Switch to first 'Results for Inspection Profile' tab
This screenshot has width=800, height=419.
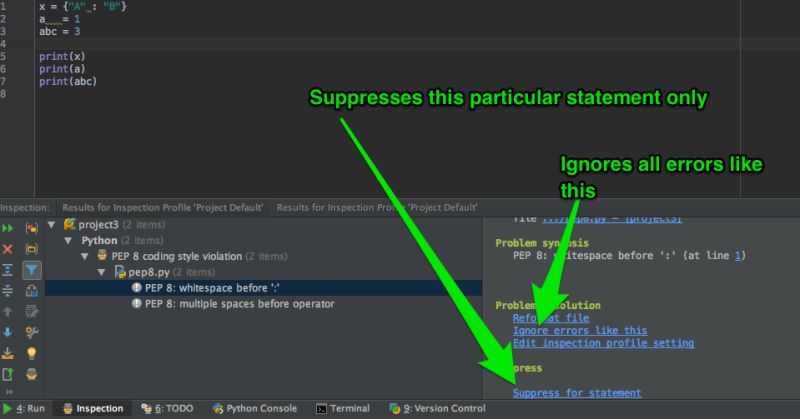[162, 208]
